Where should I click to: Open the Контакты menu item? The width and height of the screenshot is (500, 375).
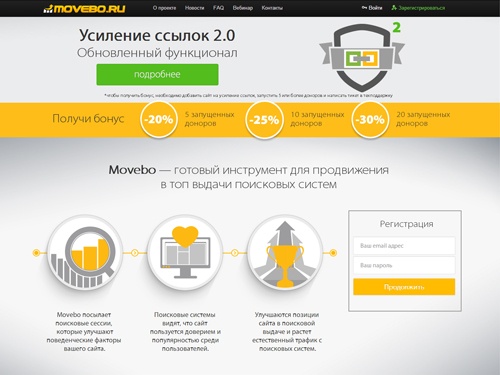click(272, 8)
